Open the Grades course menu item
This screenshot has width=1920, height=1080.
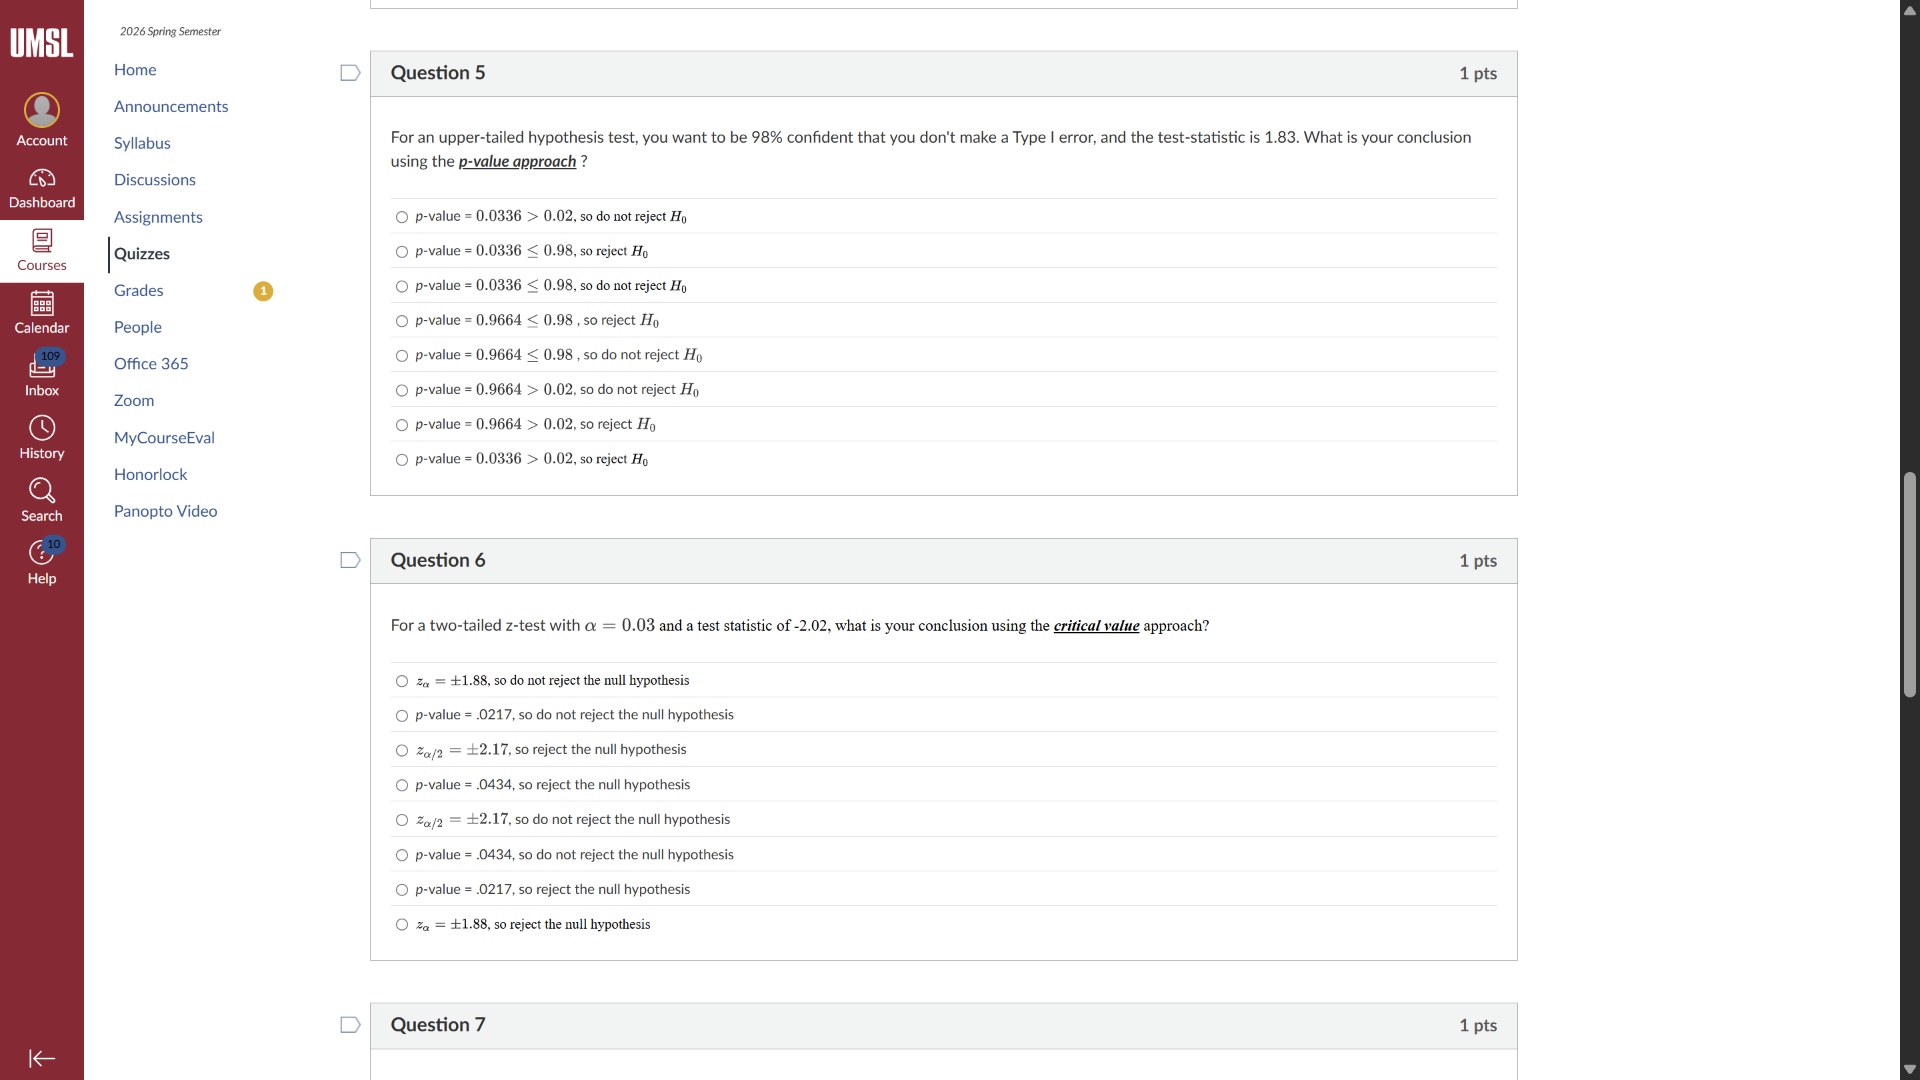(139, 290)
